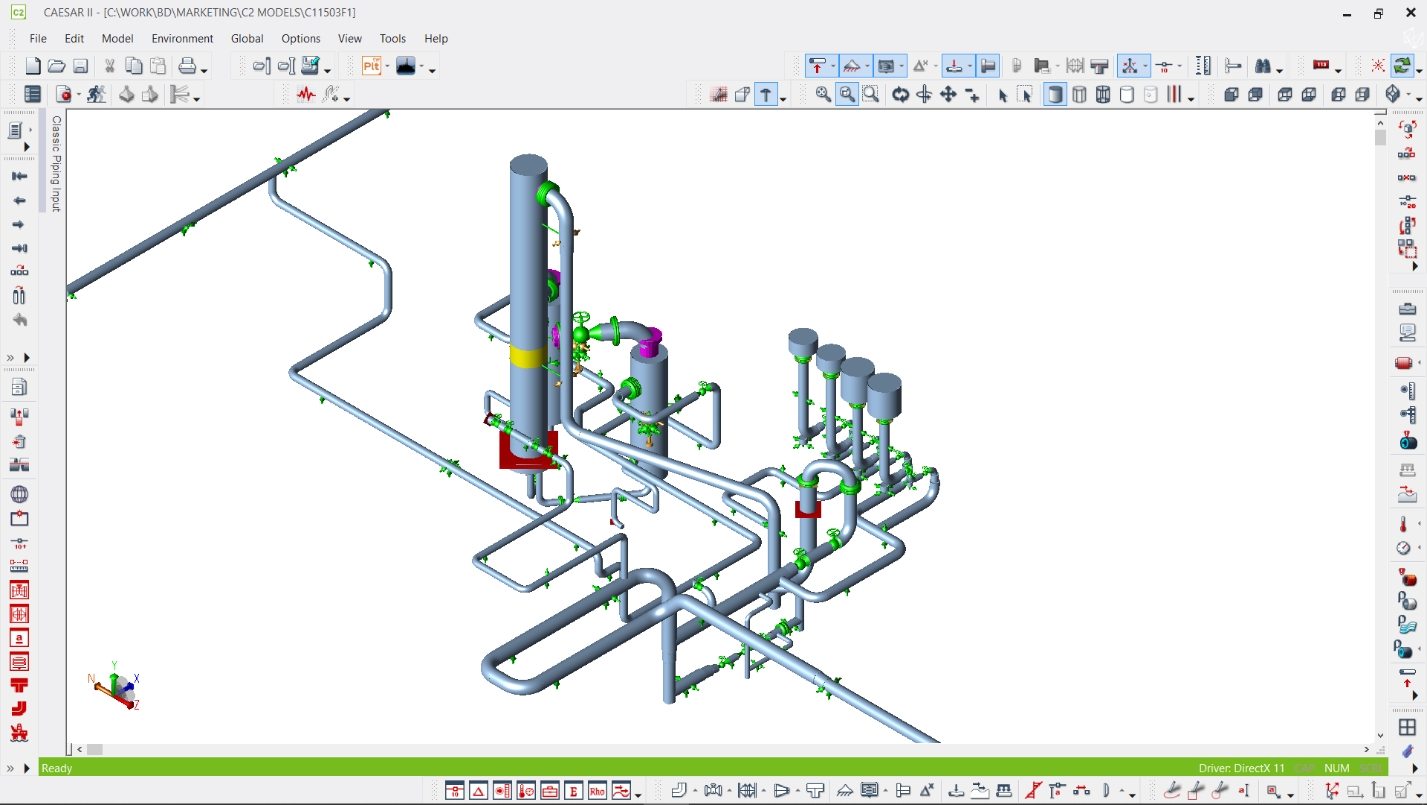The image size is (1427, 805).
Task: Open the Environment menu
Action: (x=182, y=39)
